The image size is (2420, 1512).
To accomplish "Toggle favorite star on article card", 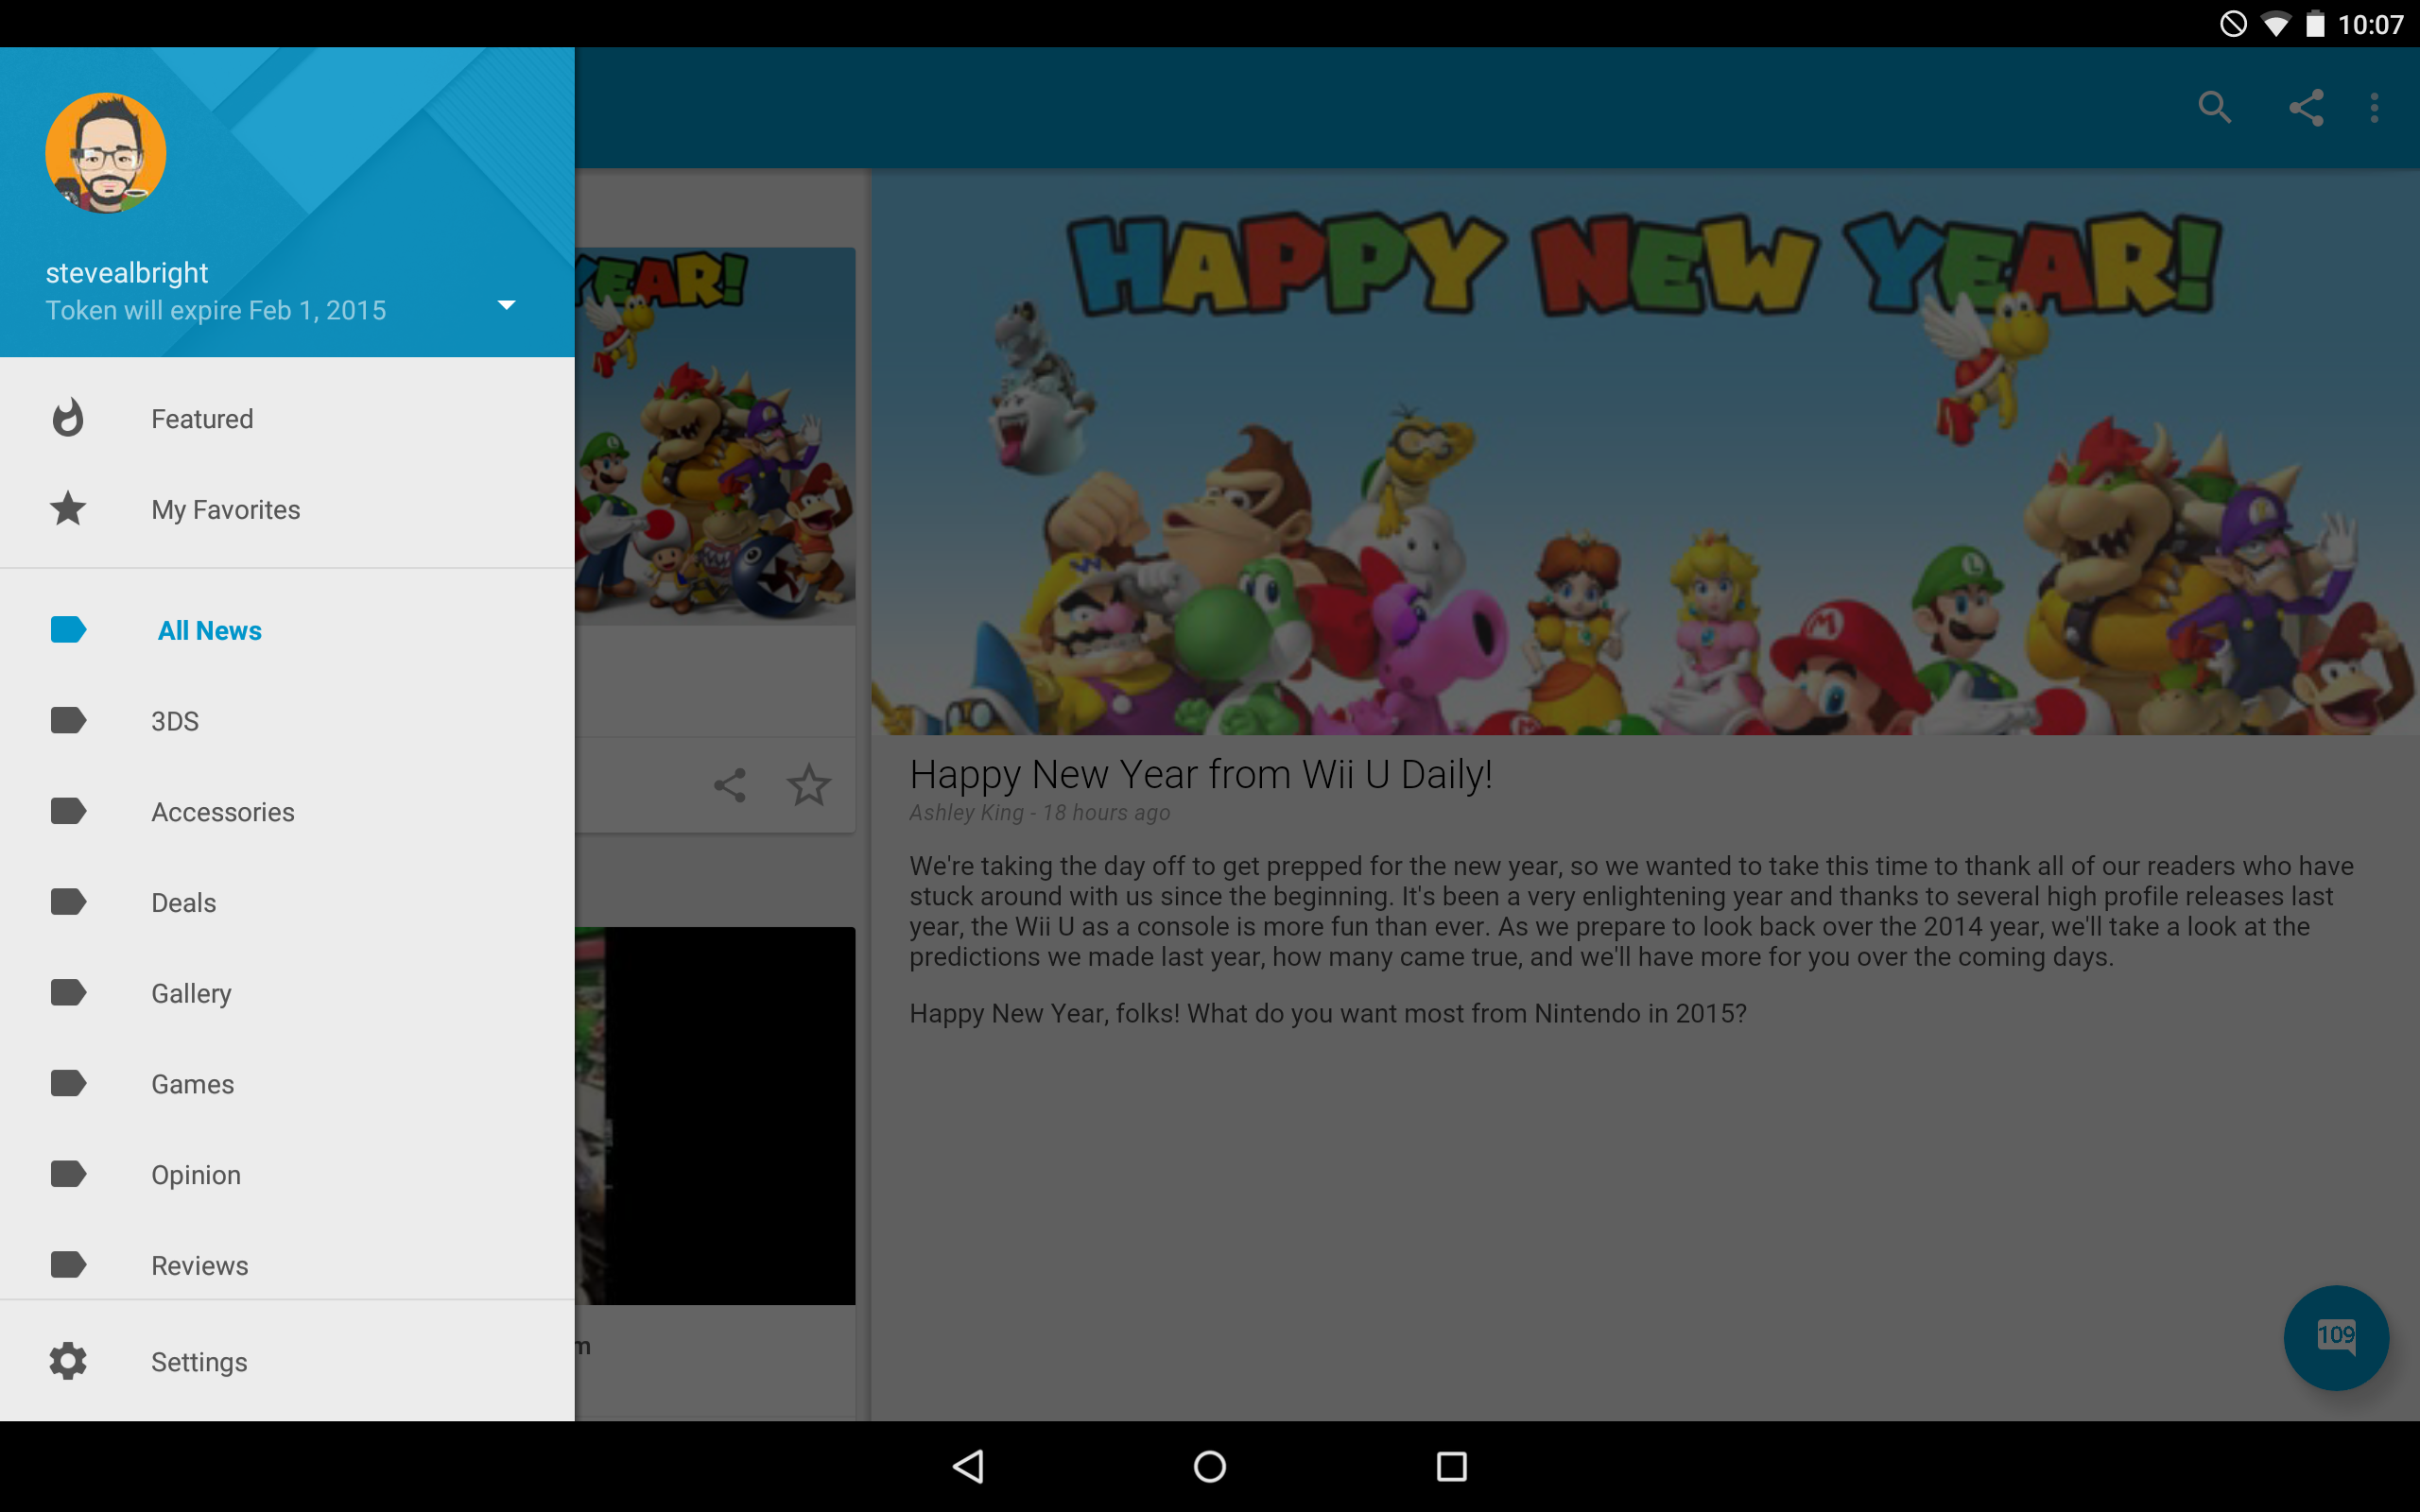I will 808,785.
